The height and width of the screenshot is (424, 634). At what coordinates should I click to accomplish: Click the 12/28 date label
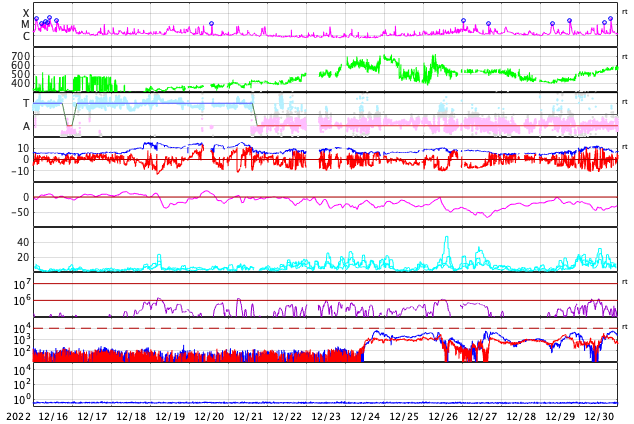point(521,416)
